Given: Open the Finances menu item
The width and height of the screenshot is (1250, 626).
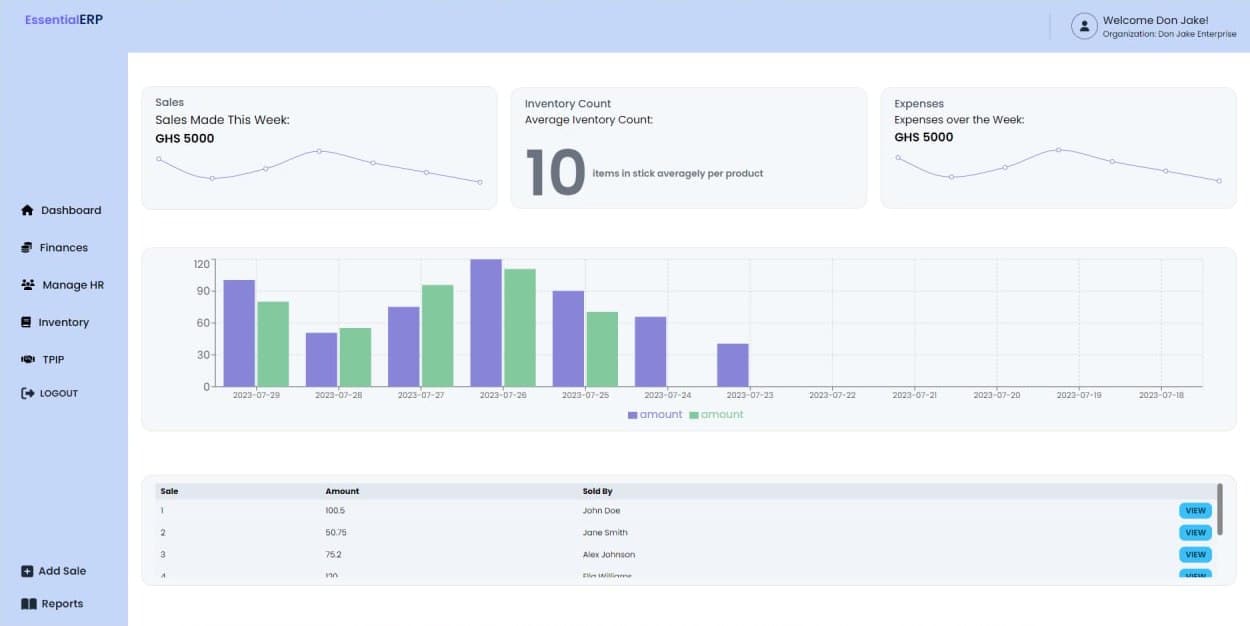Looking at the screenshot, I should pyautogui.click(x=63, y=248).
